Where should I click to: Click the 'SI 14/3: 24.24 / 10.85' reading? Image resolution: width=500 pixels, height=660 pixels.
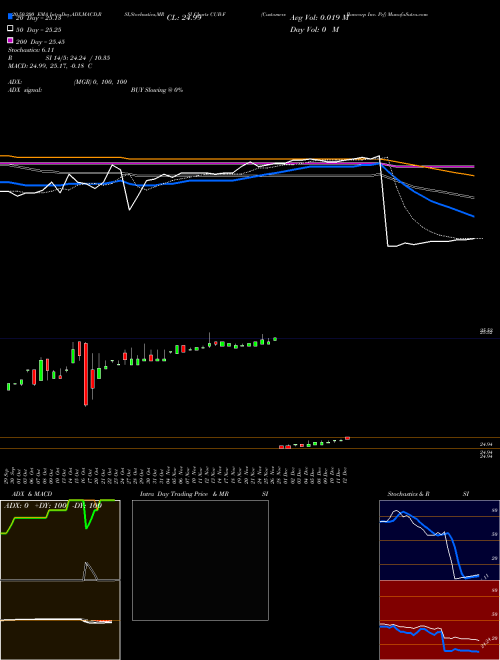78,58
